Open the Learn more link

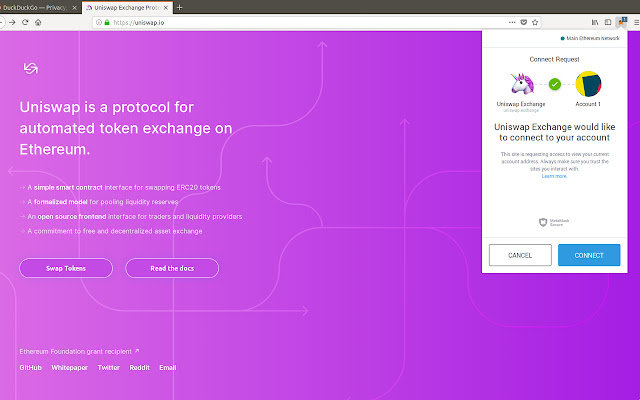(554, 176)
